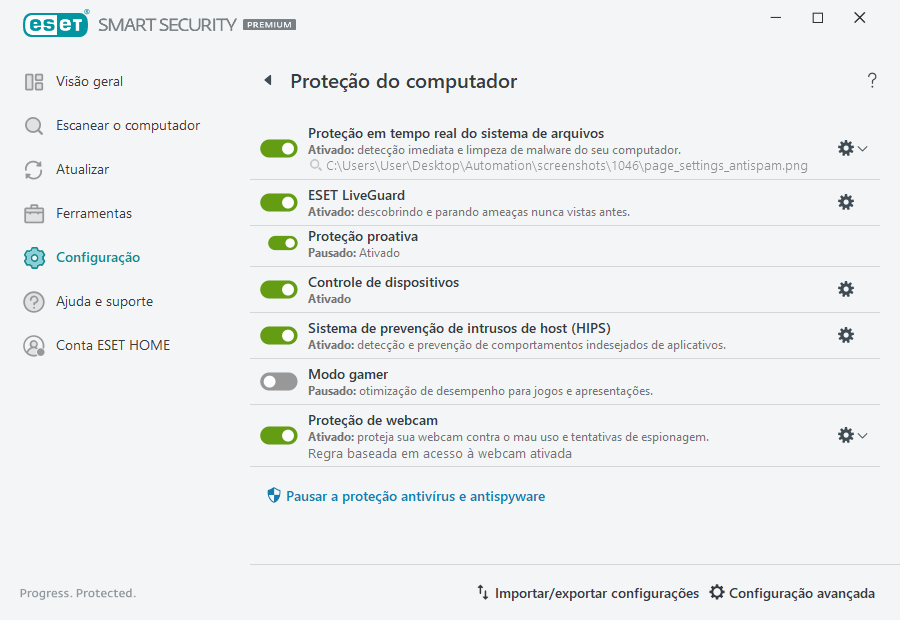The height and width of the screenshot is (620, 900).
Task: Click the help question mark icon
Action: (x=871, y=80)
